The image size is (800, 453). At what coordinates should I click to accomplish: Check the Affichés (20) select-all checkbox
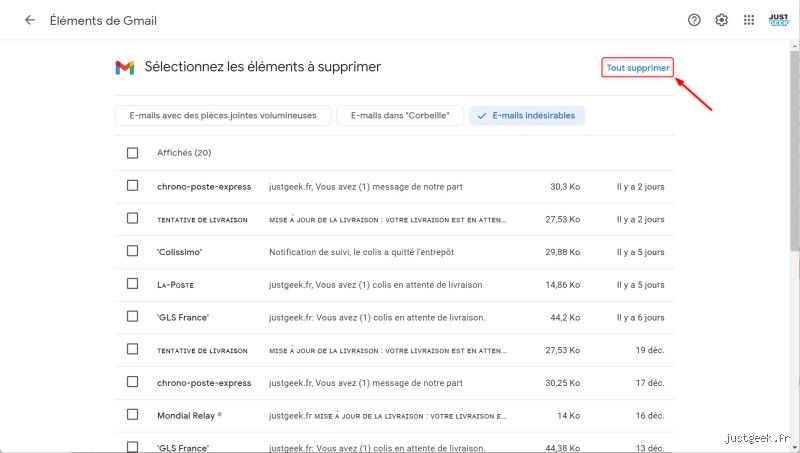coord(132,153)
